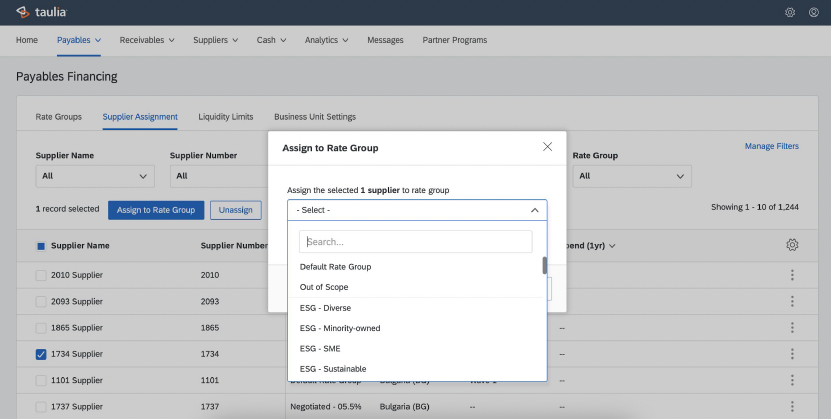This screenshot has width=831, height=419.
Task: Switch to Business Unit Settings tab
Action: (x=315, y=117)
